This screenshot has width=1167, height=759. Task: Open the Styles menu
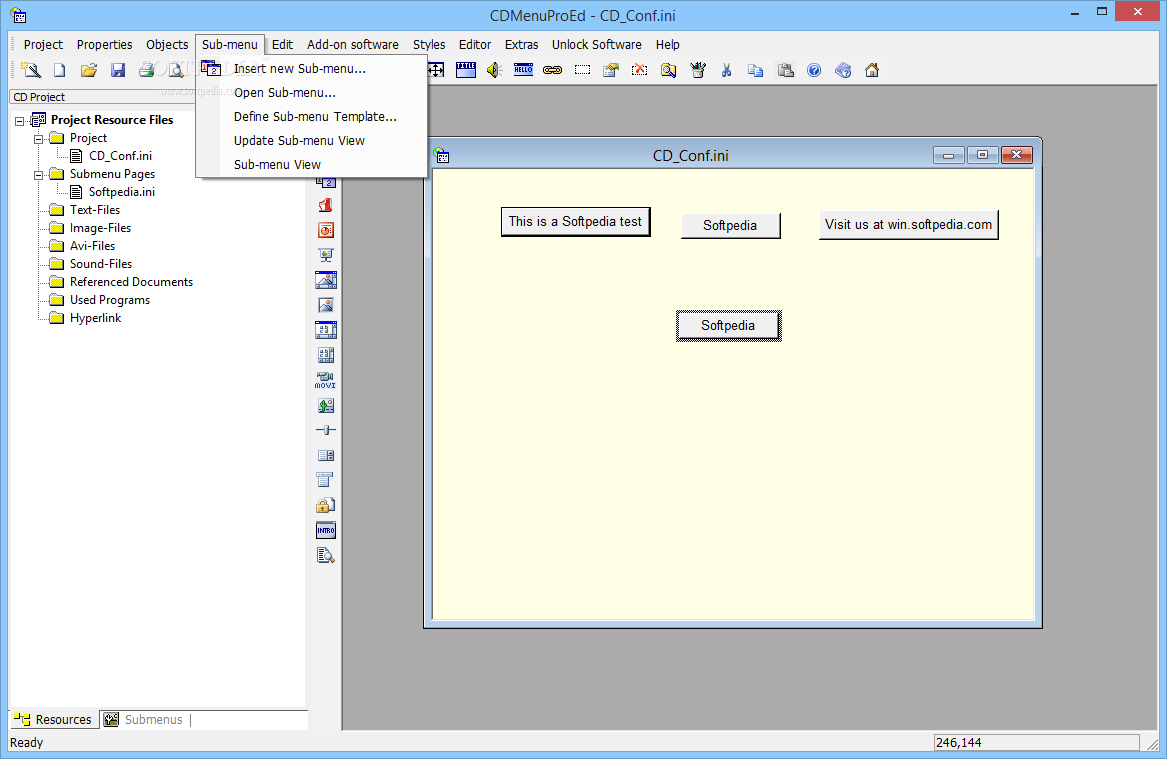[x=429, y=45]
